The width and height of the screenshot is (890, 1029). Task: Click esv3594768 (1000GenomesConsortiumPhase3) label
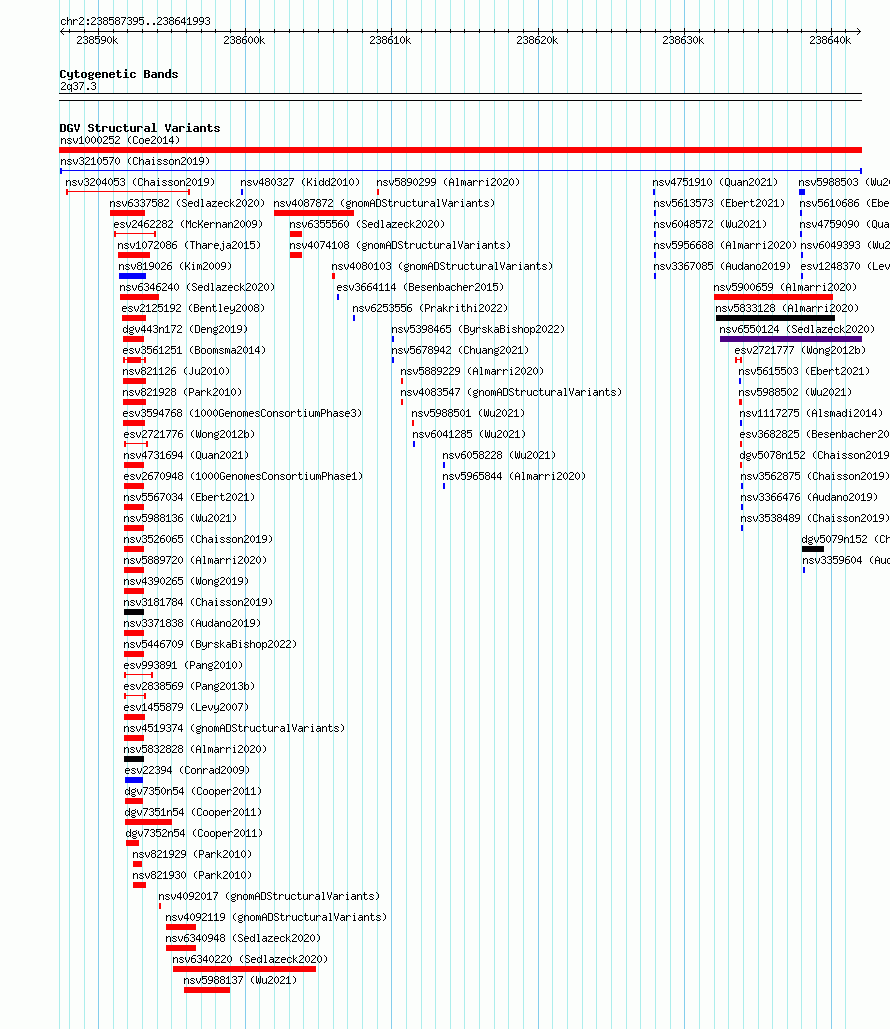point(242,413)
